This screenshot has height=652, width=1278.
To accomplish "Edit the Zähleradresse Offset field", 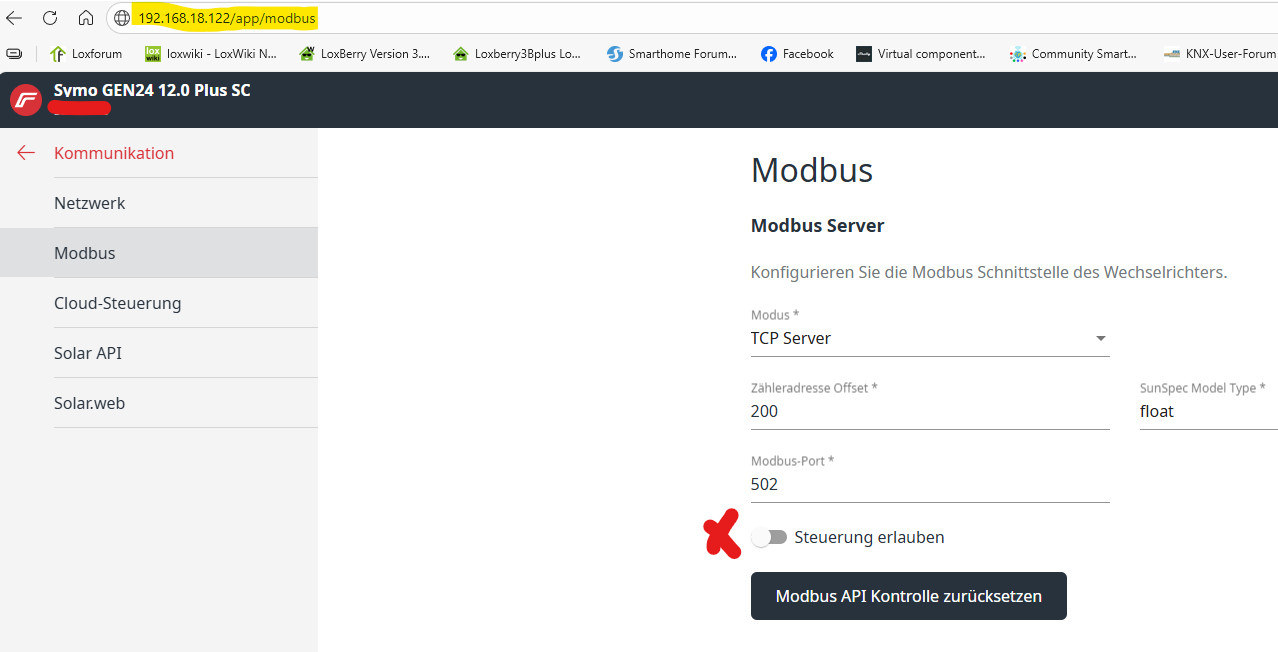I will coord(930,411).
